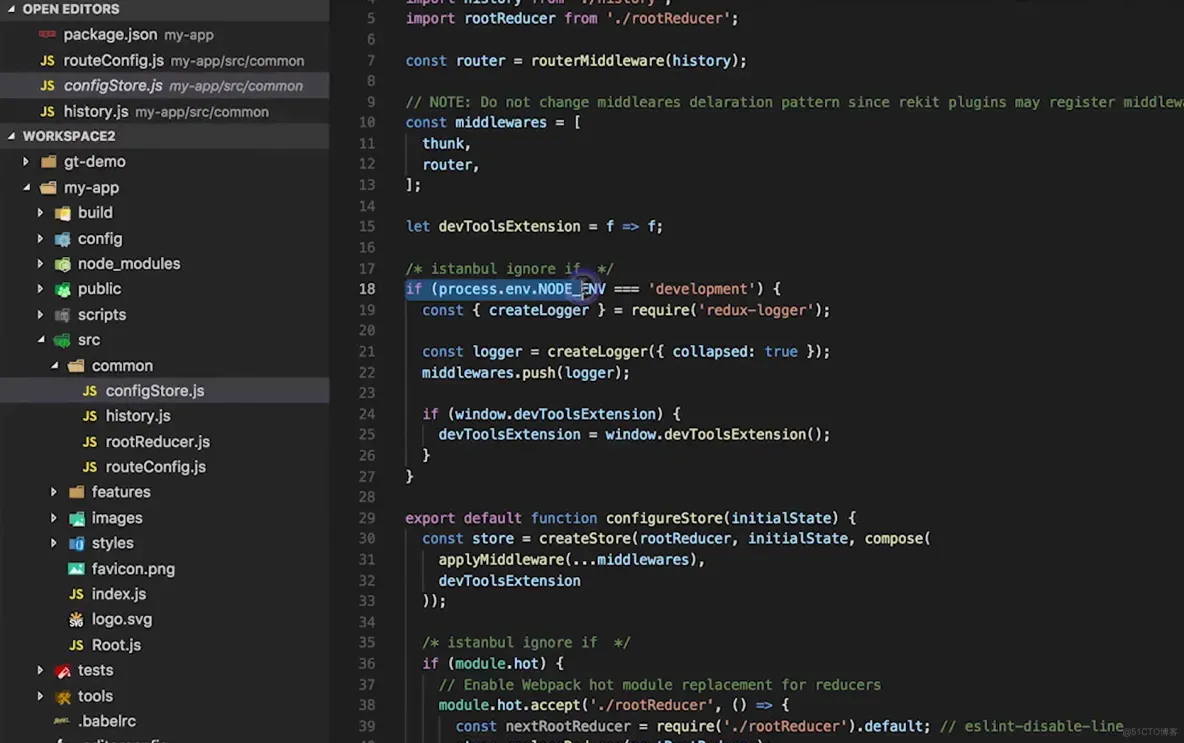Click the node_modules folder icon

pyautogui.click(x=63, y=264)
